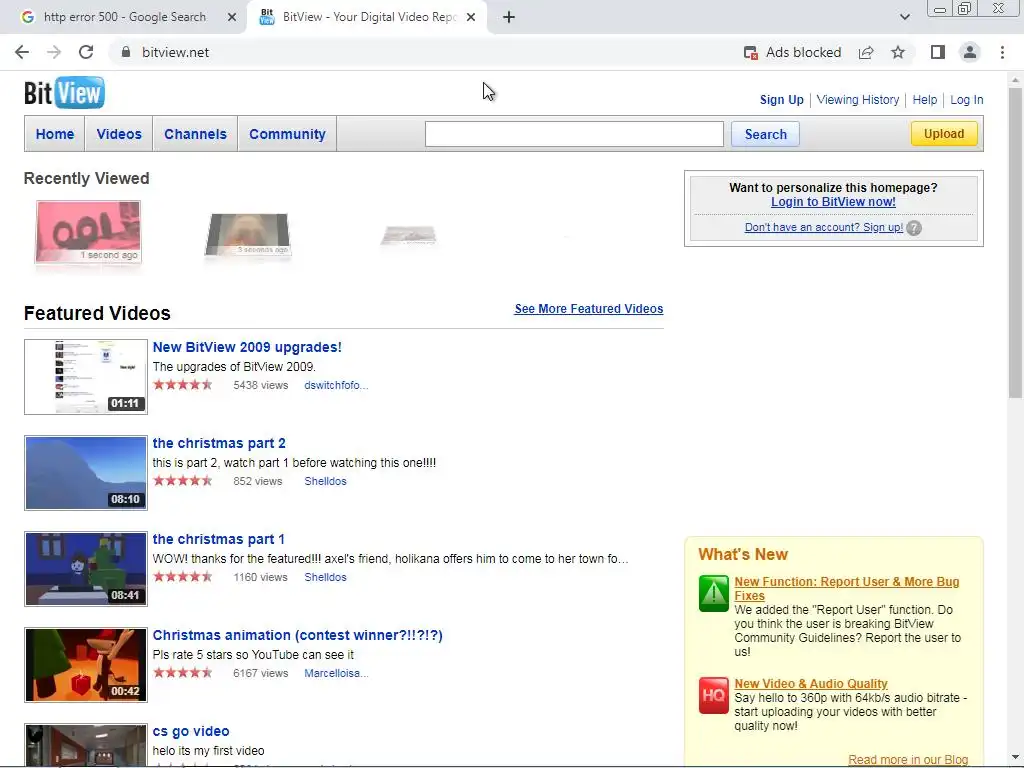
Task: Click the Search button
Action: [x=765, y=134]
